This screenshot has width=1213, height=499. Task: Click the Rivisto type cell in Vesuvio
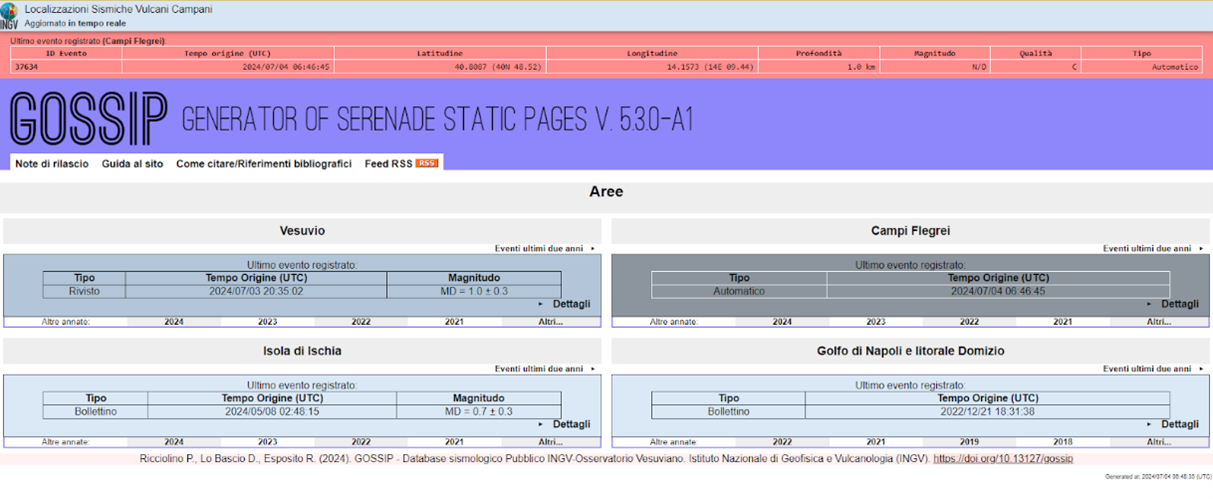point(84,291)
